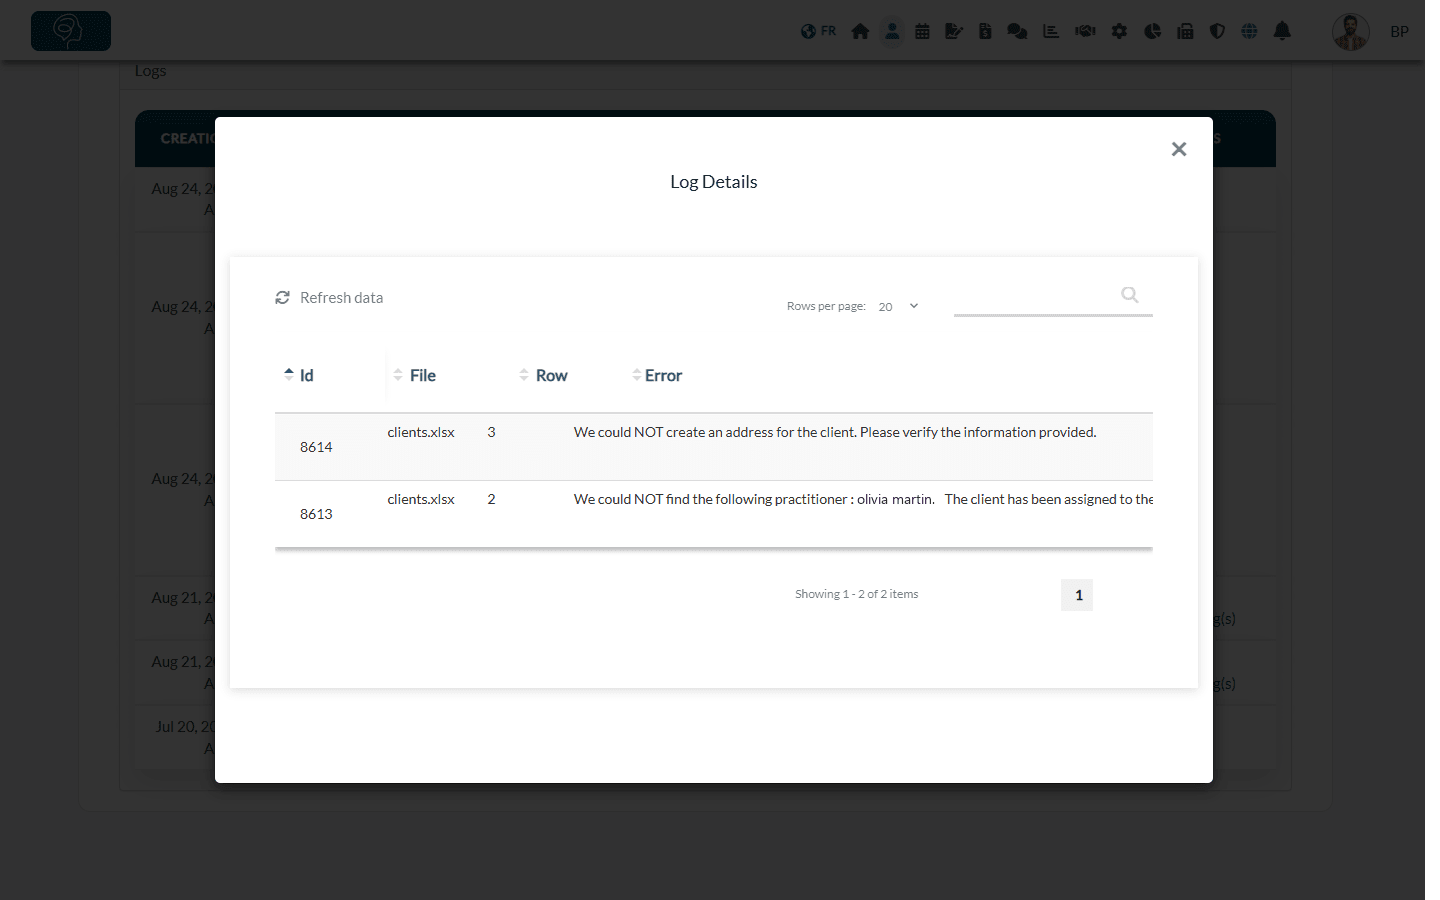The height and width of the screenshot is (900, 1440).
Task: Open the BP user menu
Action: click(1399, 32)
